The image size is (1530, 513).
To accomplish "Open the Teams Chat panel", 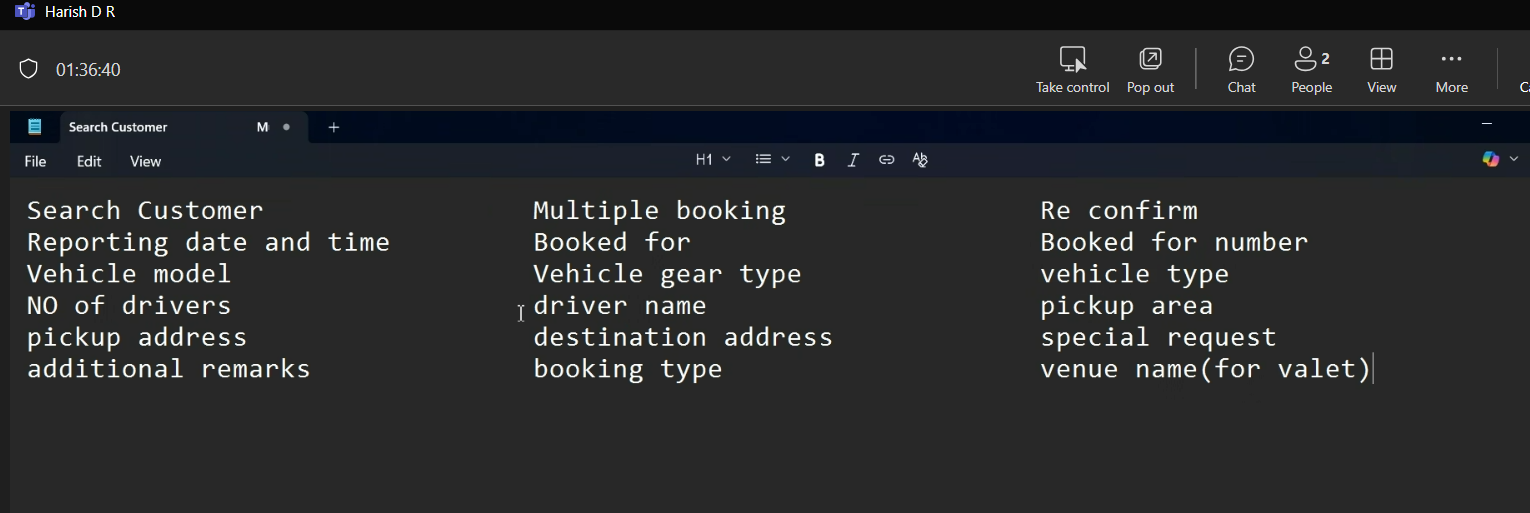I will 1241,69.
